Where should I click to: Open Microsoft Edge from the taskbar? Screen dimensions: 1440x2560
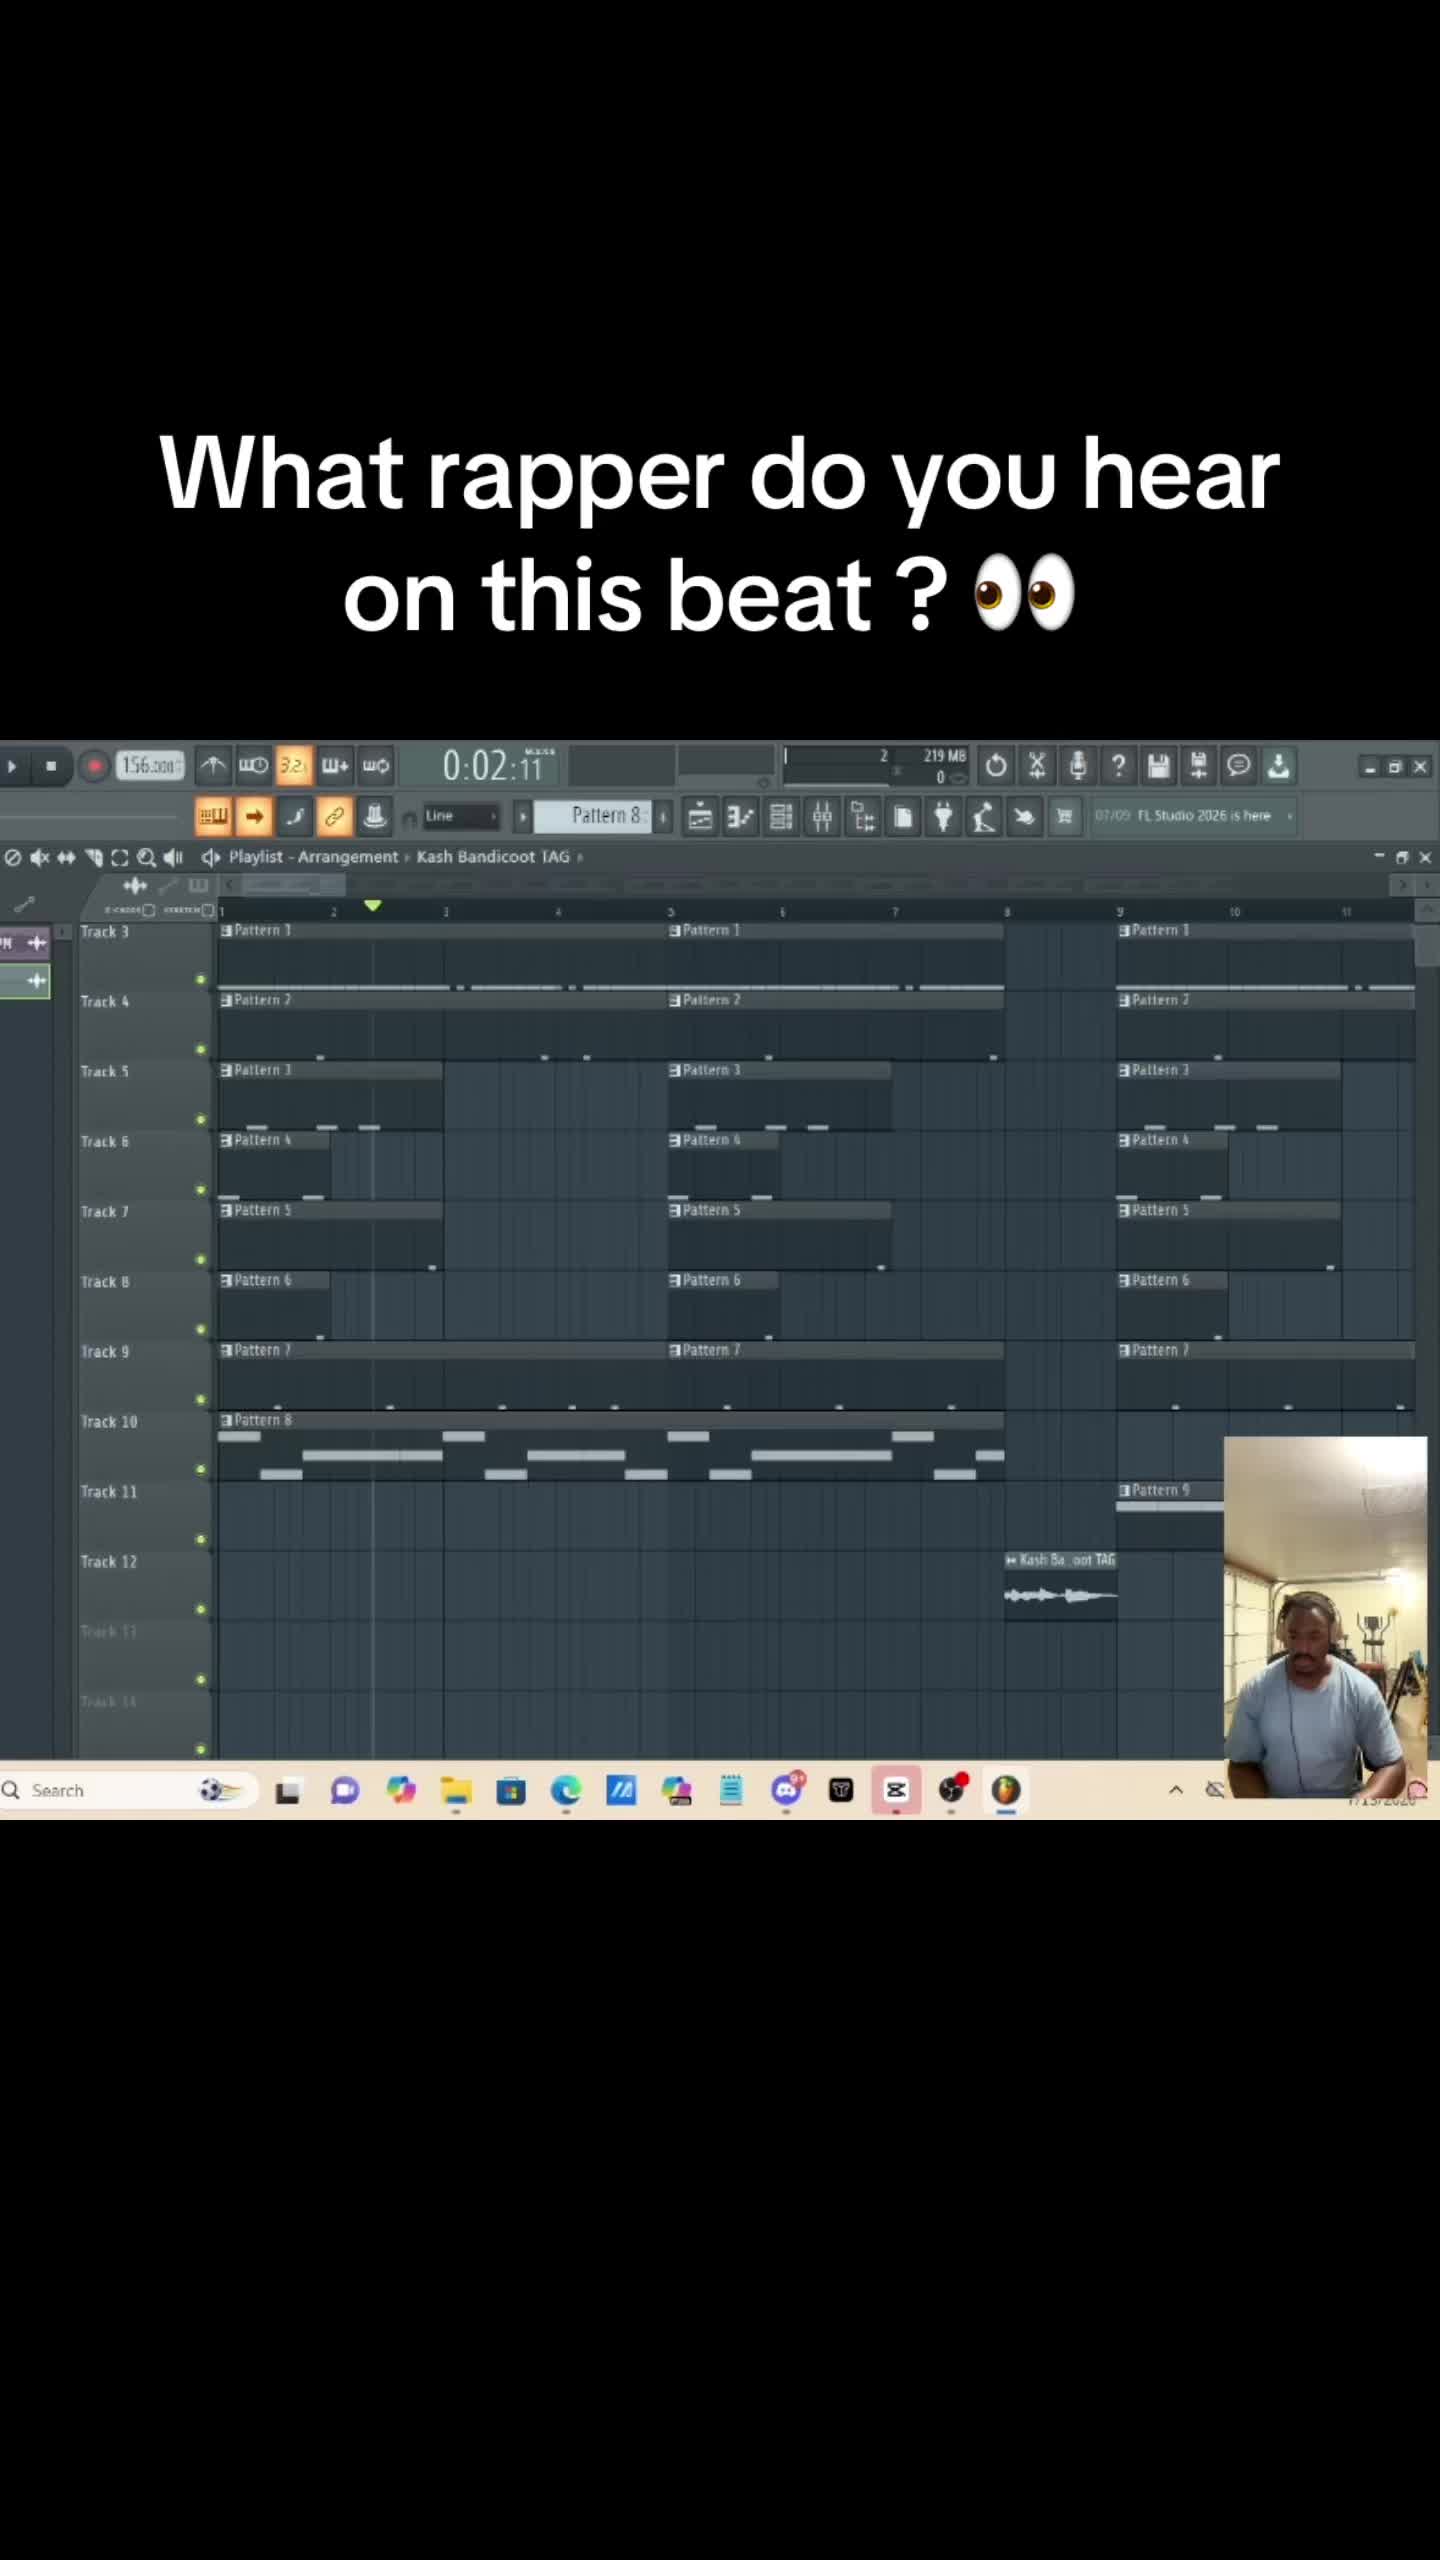[x=566, y=1790]
